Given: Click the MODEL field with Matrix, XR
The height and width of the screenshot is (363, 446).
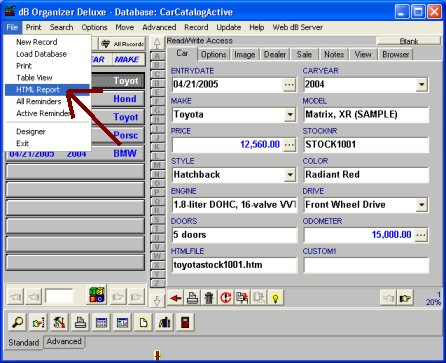Looking at the screenshot, I should (x=366, y=115).
